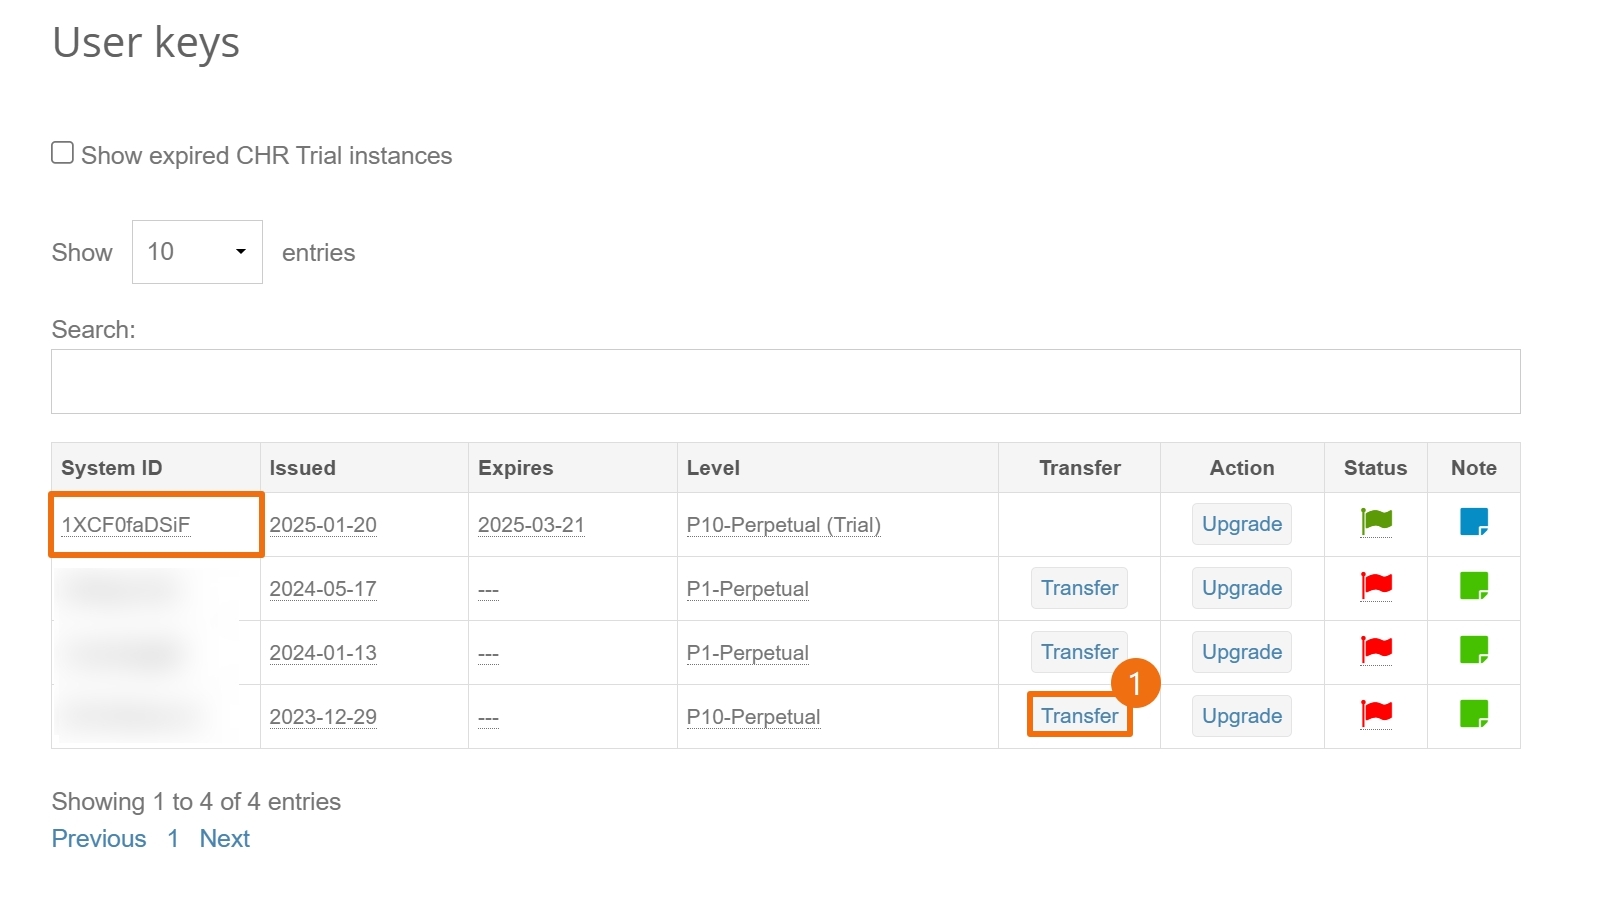Click the red status flag in 2024-01-13 row
The height and width of the screenshot is (900, 1600).
(x=1376, y=649)
